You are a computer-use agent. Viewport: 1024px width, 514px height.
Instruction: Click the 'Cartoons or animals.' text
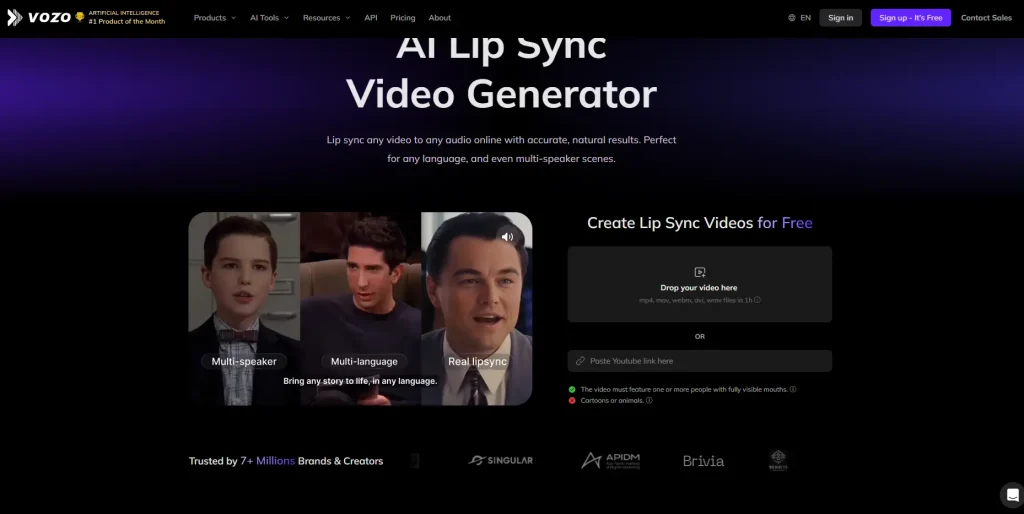[x=612, y=400]
